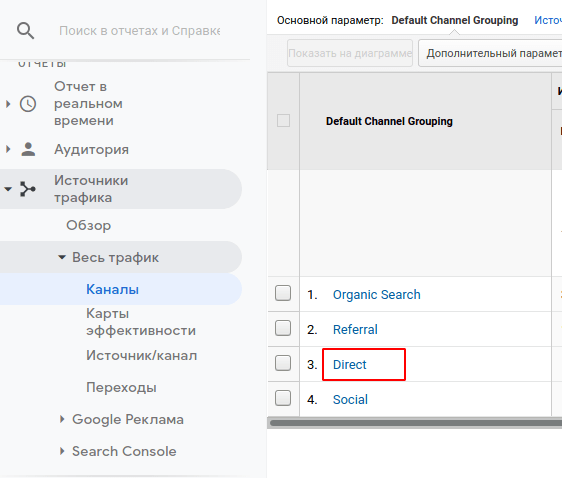Click the Аудитория person icon
This screenshot has height=478, width=562.
(28, 149)
